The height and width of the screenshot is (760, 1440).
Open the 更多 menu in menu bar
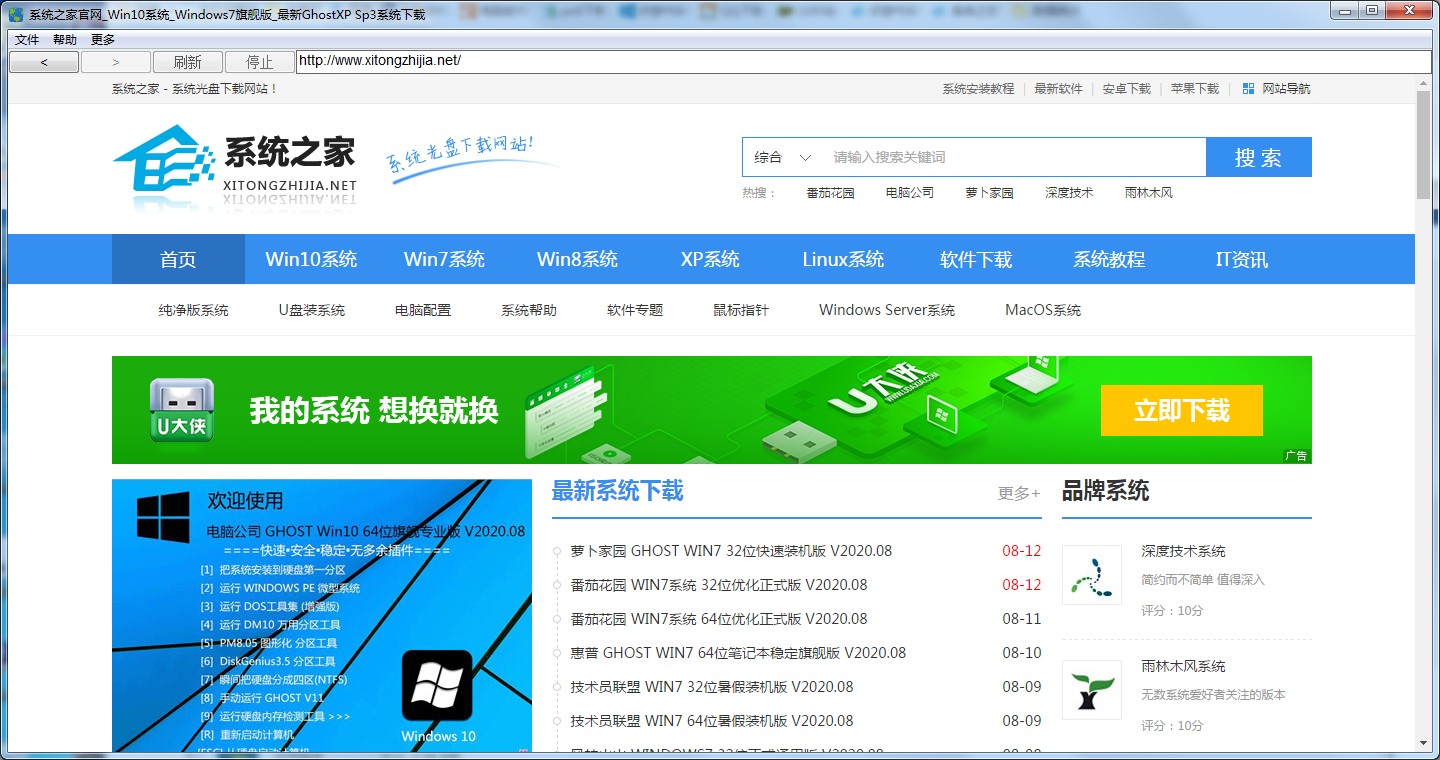(x=103, y=40)
